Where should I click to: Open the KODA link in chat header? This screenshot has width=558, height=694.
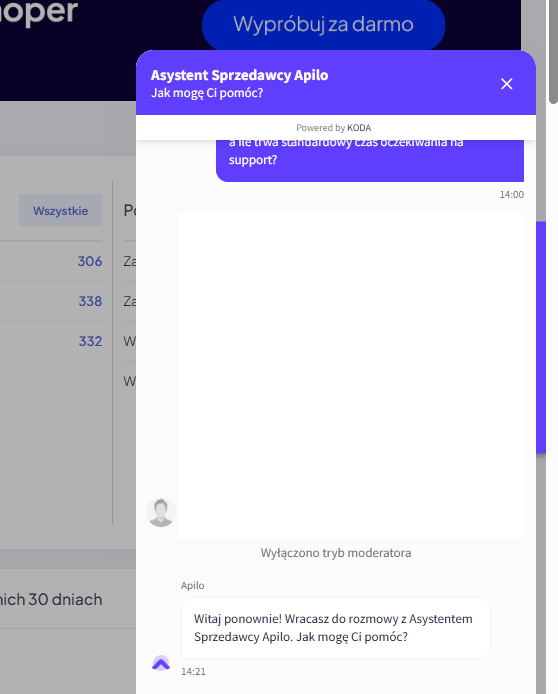(359, 128)
